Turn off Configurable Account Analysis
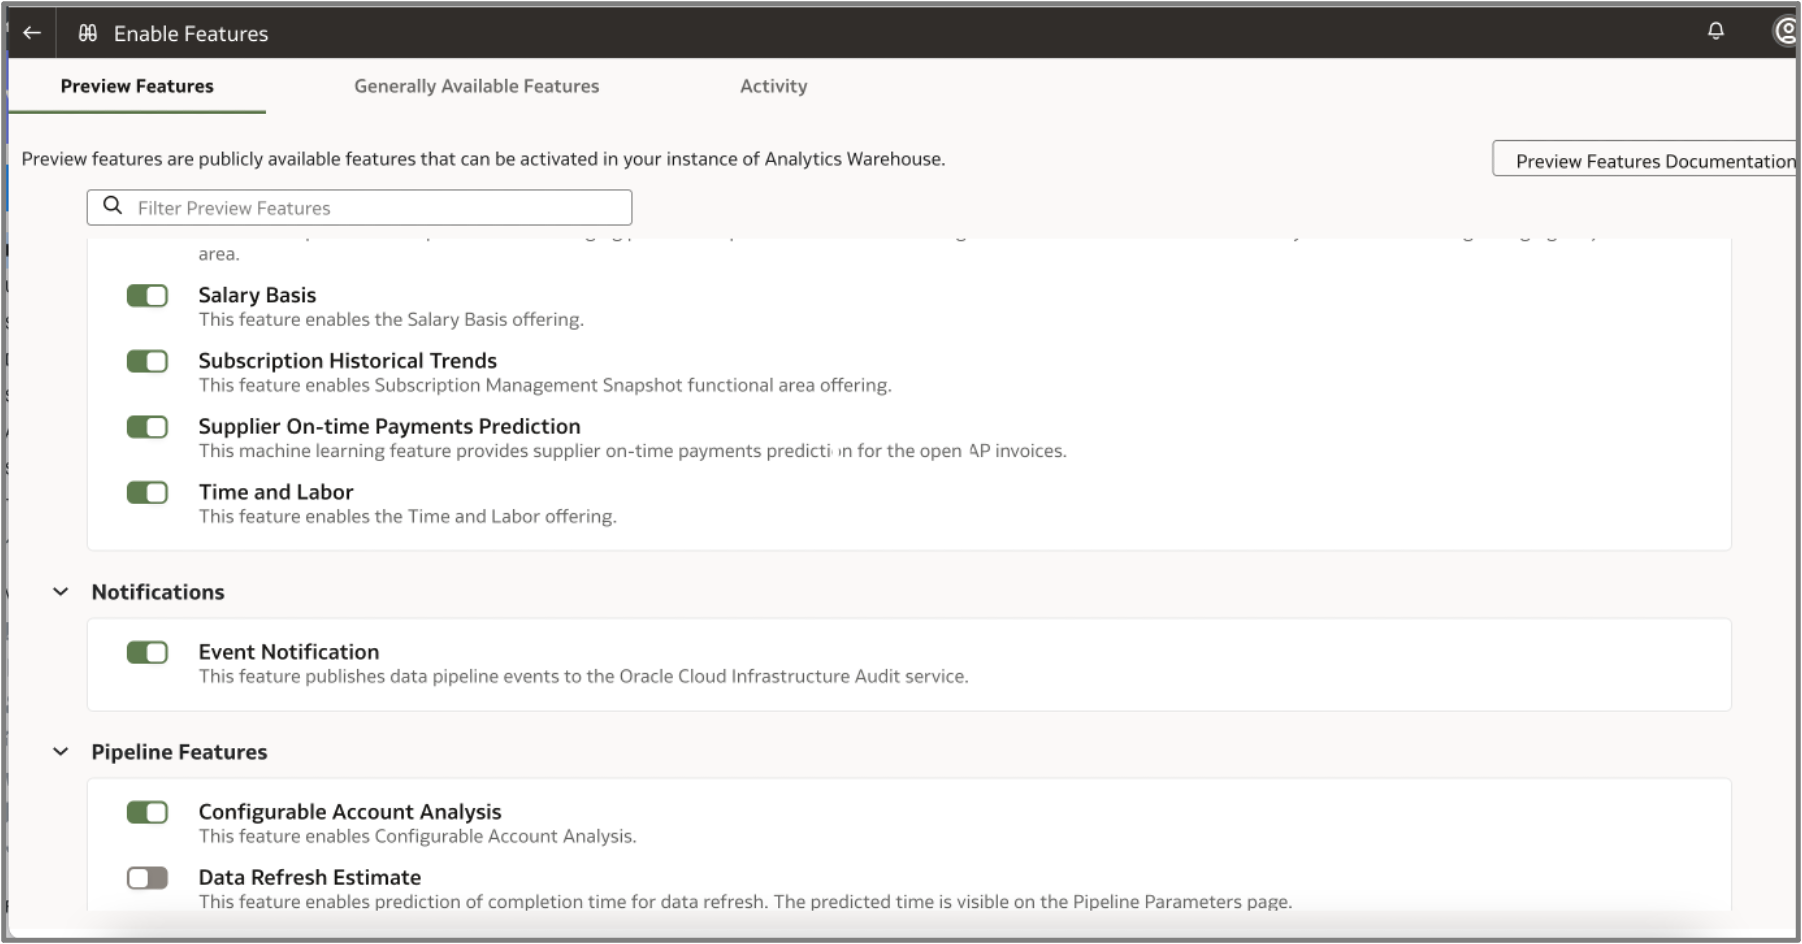1802x944 pixels. coord(147,813)
